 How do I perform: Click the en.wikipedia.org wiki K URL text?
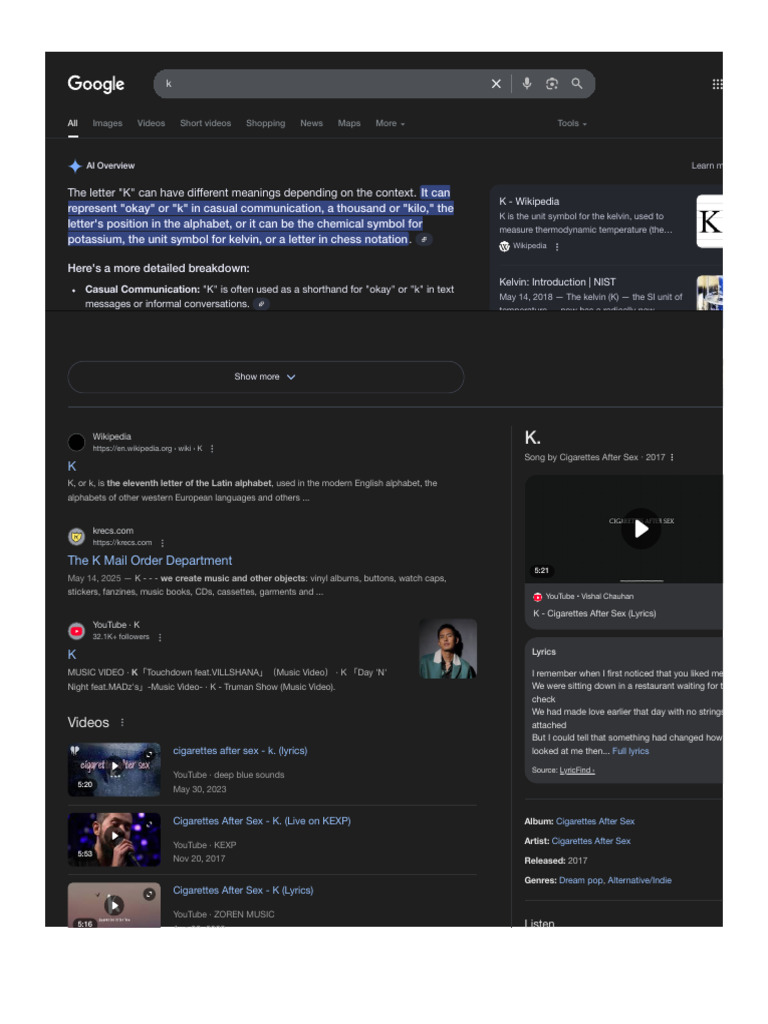coord(148,449)
